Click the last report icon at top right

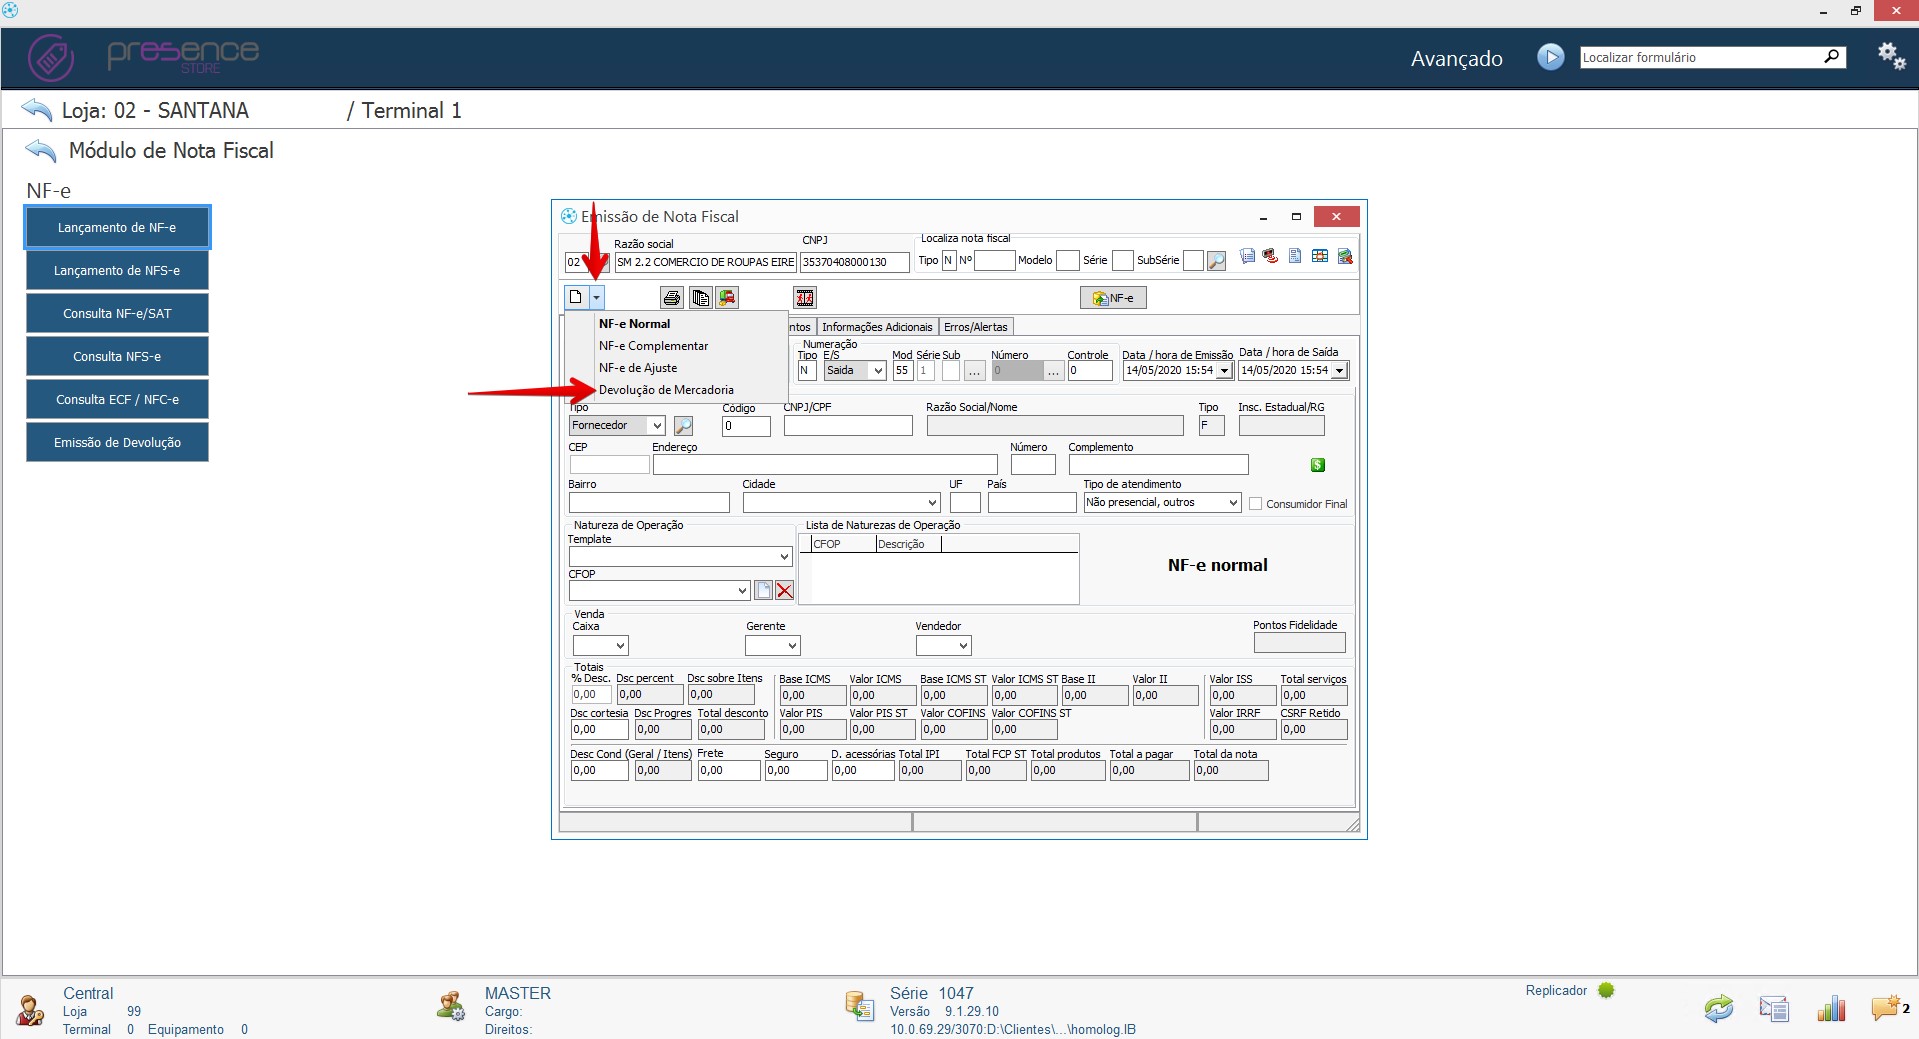click(1345, 256)
